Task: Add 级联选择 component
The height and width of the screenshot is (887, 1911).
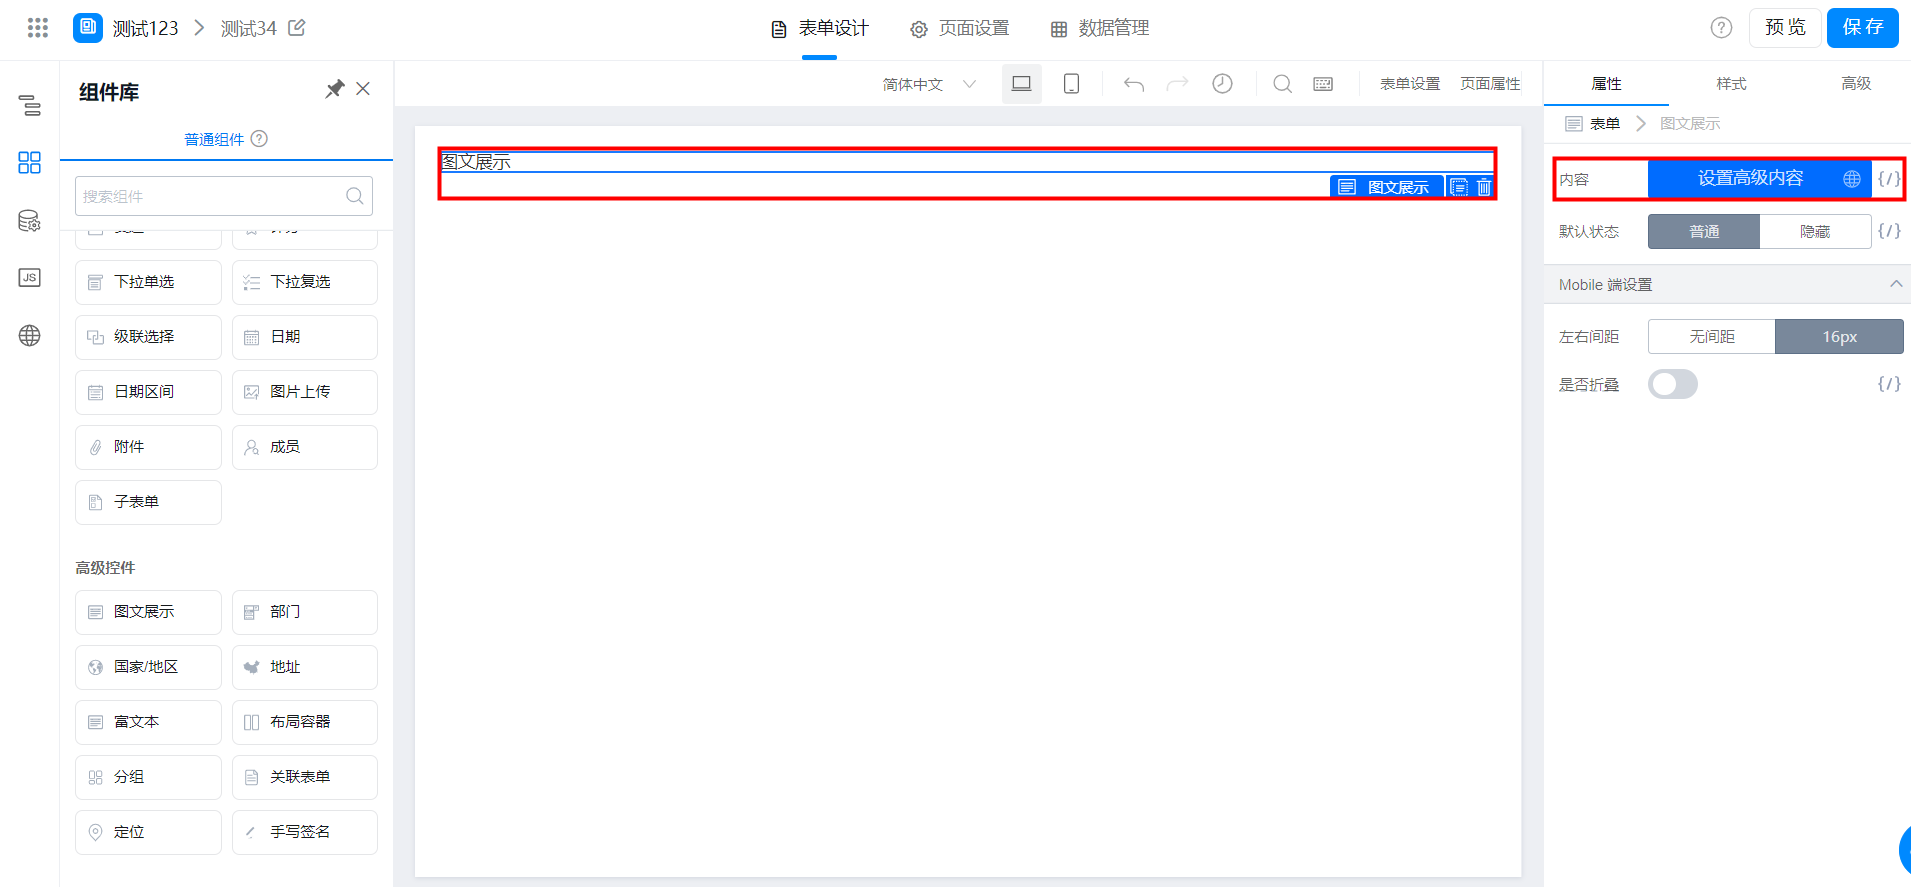Action: (148, 337)
